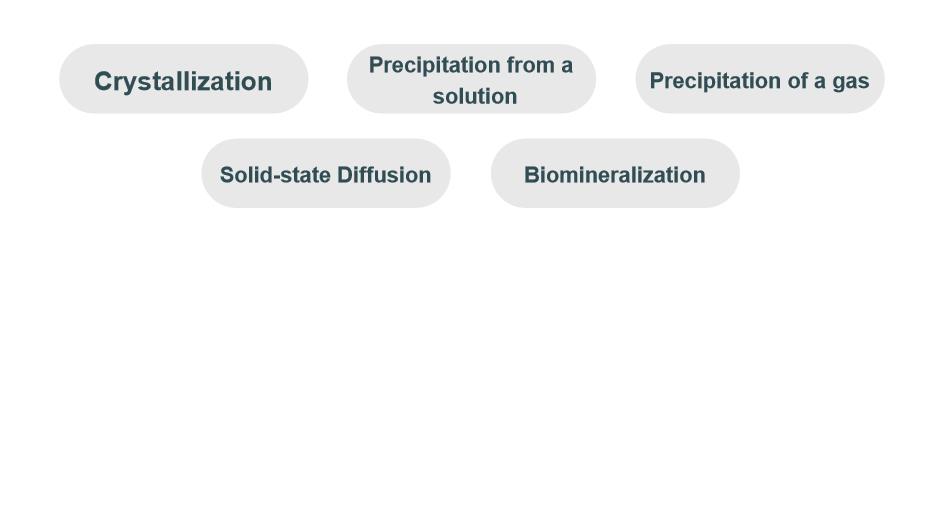This screenshot has width=940, height=526.
Task: Click the Crystallization option
Action: click(x=183, y=79)
